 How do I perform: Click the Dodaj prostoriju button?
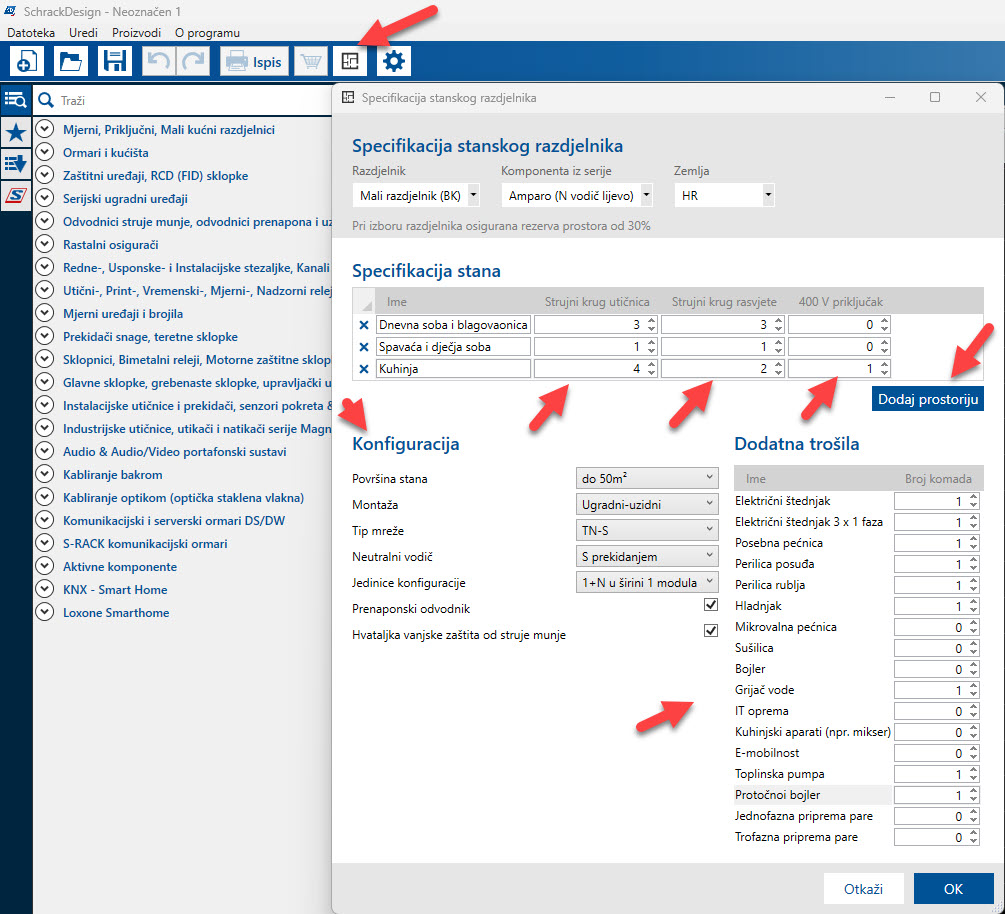pyautogui.click(x=926, y=399)
